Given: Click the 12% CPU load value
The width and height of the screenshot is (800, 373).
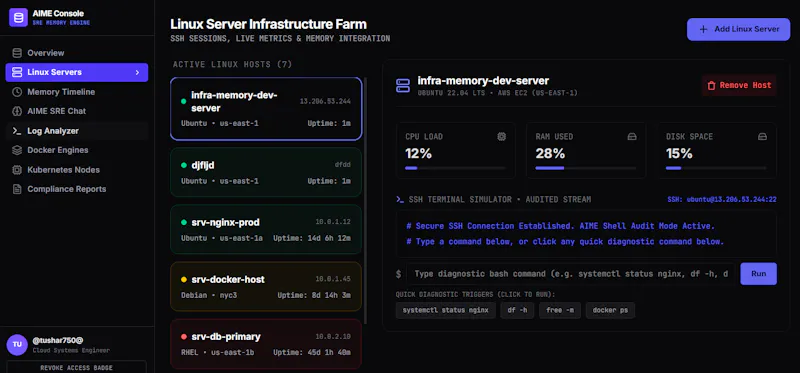Looking at the screenshot, I should (418, 153).
